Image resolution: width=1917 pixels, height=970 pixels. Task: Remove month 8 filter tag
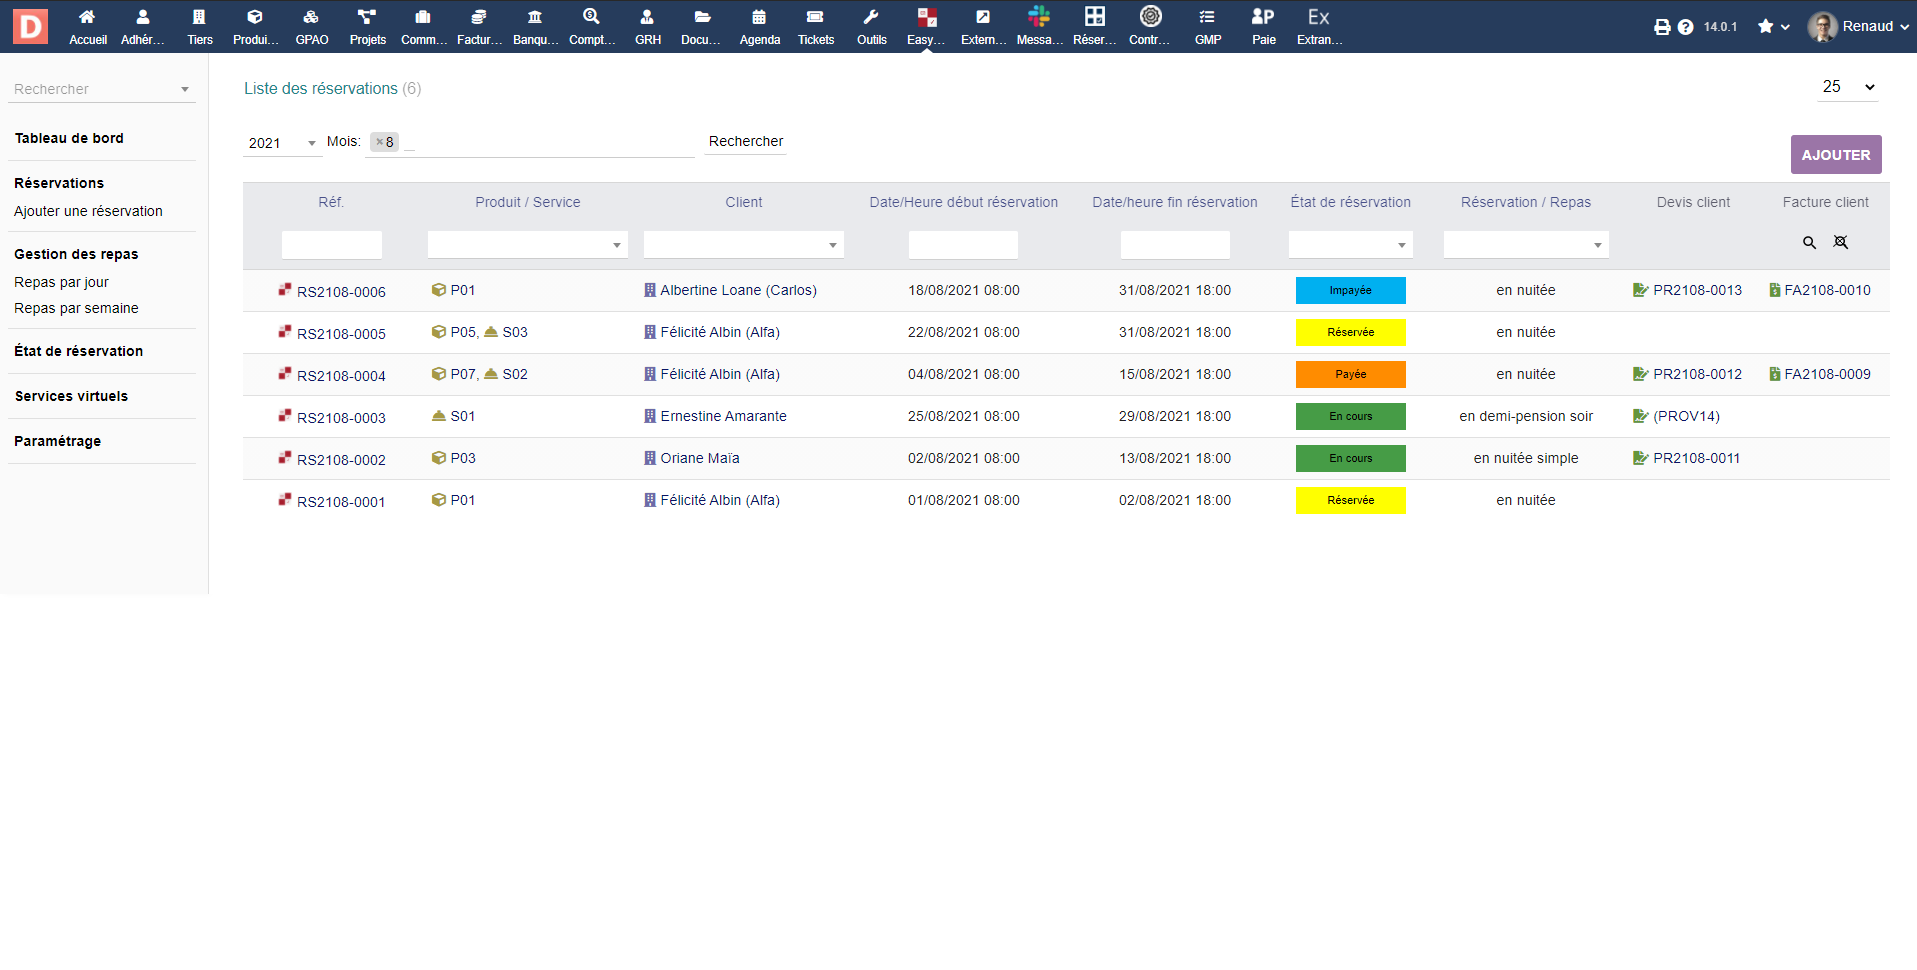[379, 142]
